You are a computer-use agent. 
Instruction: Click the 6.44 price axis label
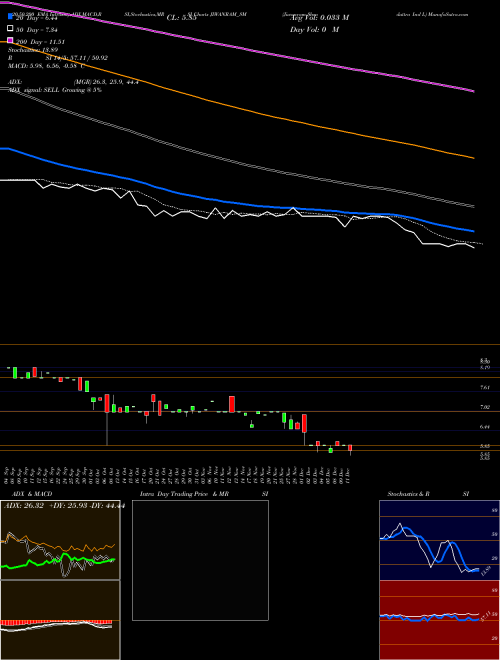[485, 427]
